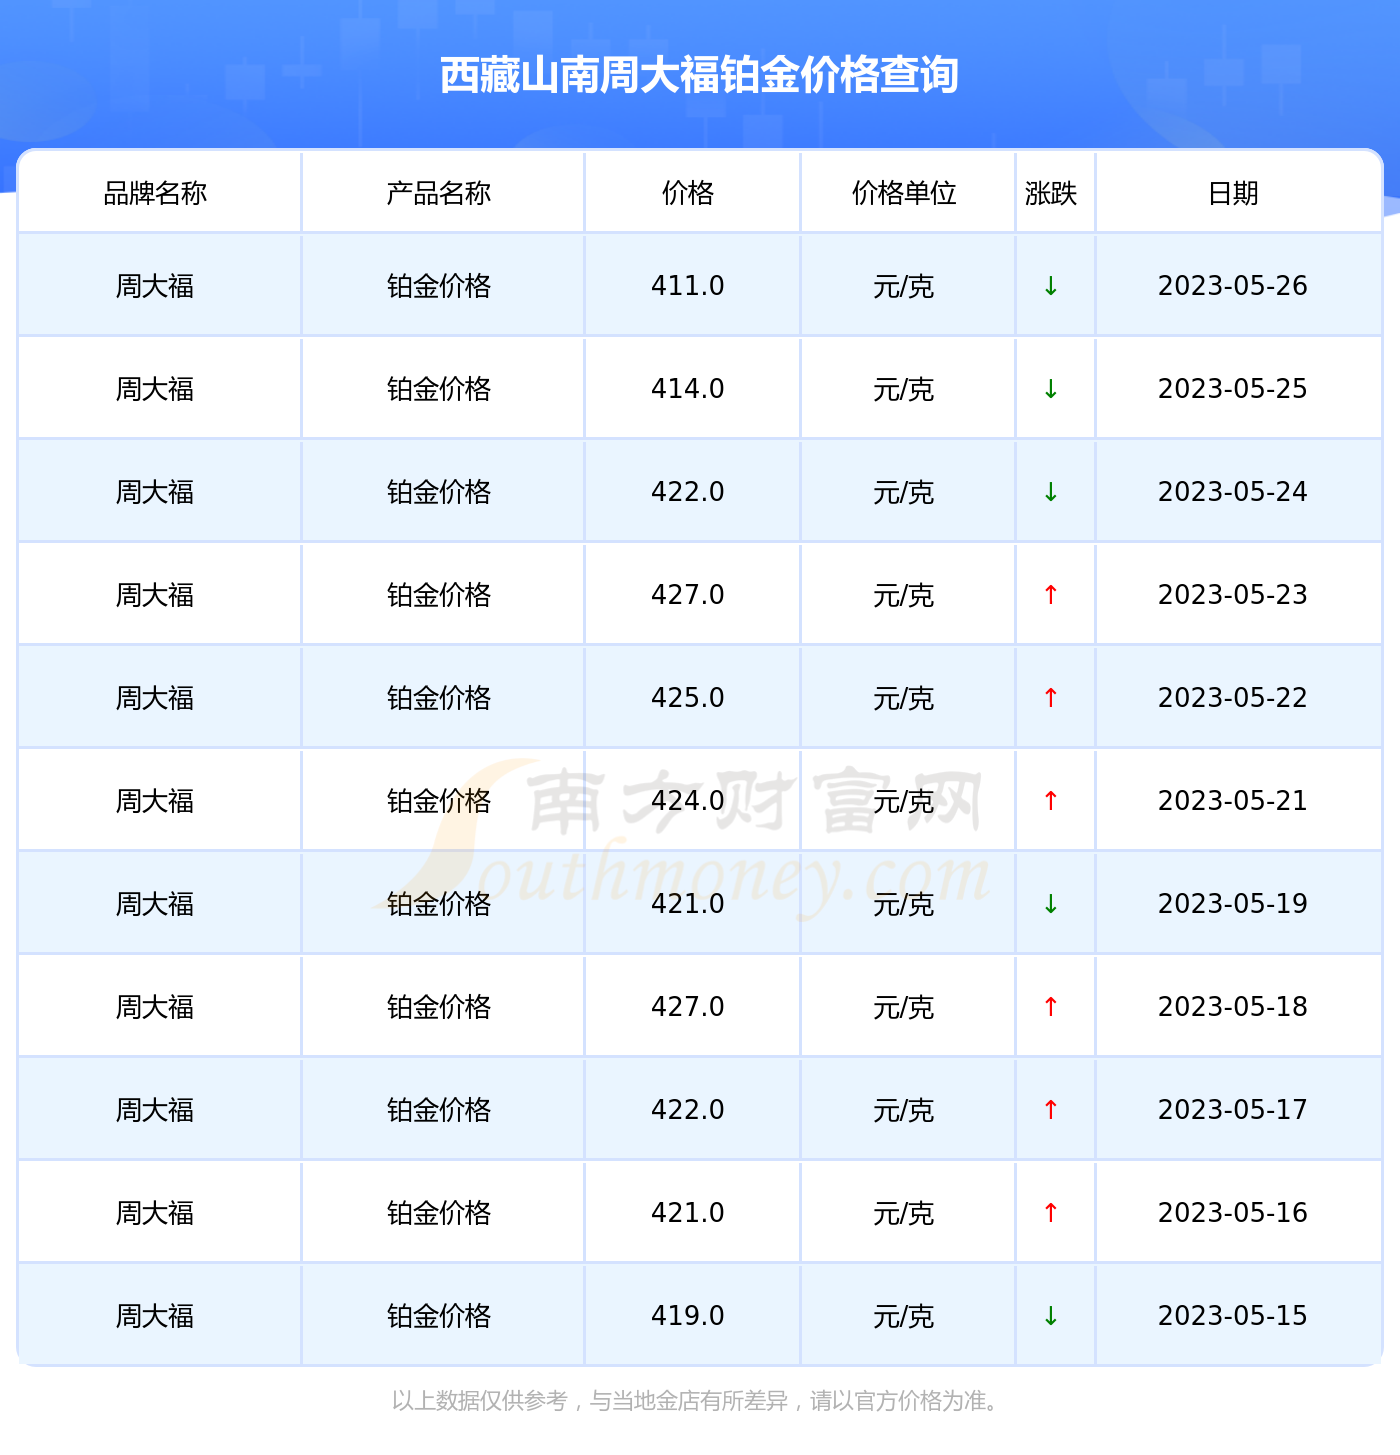Click 周大福 in the 2023-05-22 row
The height and width of the screenshot is (1455, 1400).
pos(155,698)
